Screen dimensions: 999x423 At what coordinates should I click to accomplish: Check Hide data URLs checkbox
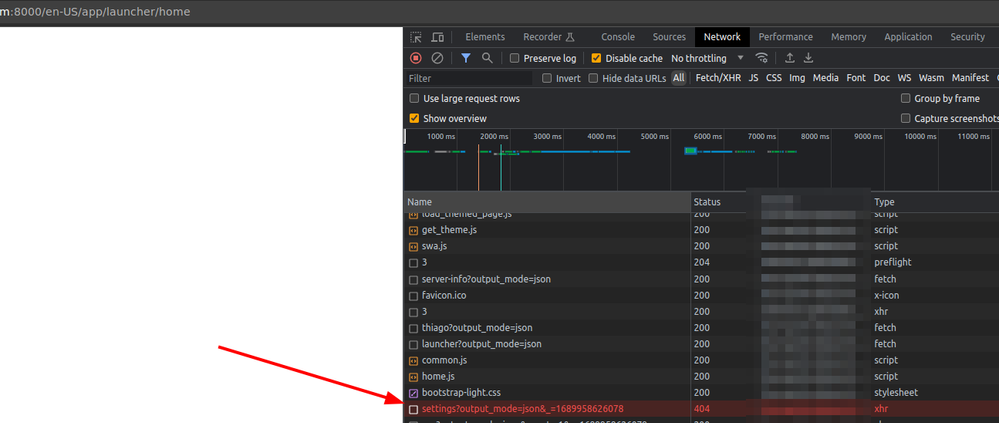pyautogui.click(x=593, y=78)
